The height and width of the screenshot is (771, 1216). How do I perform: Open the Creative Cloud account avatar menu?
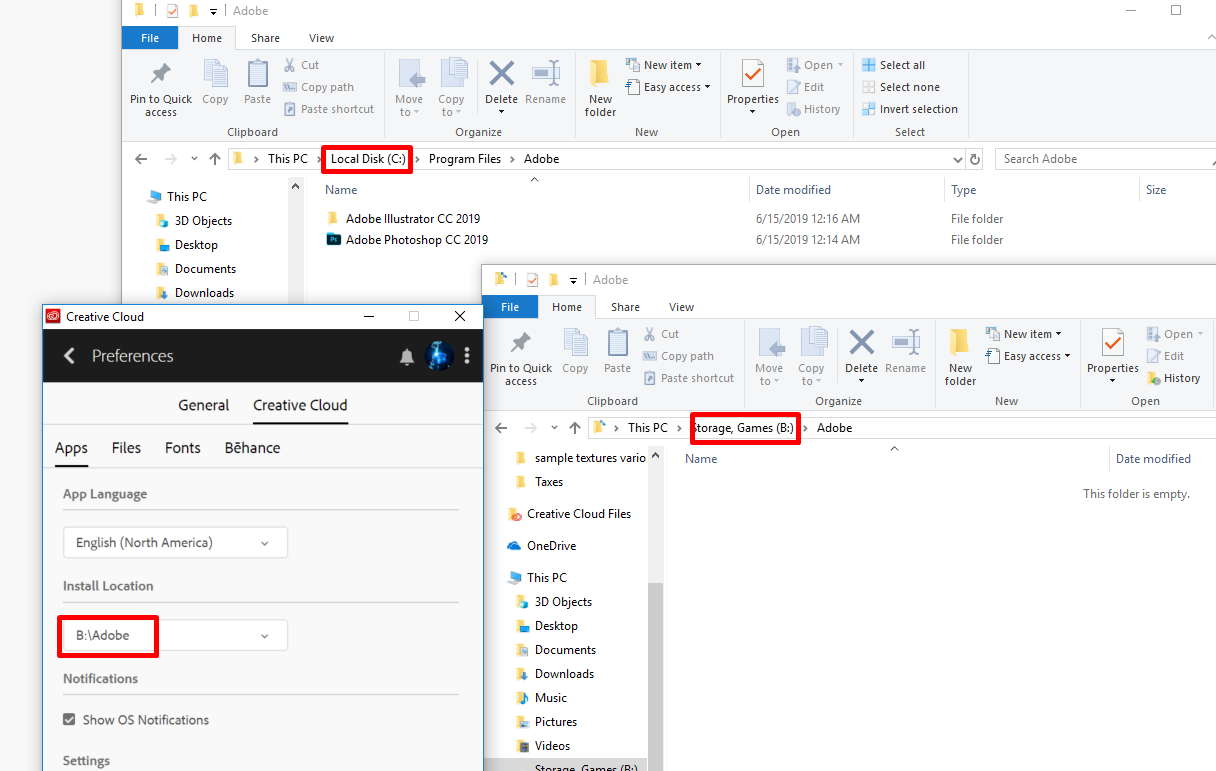(x=439, y=355)
